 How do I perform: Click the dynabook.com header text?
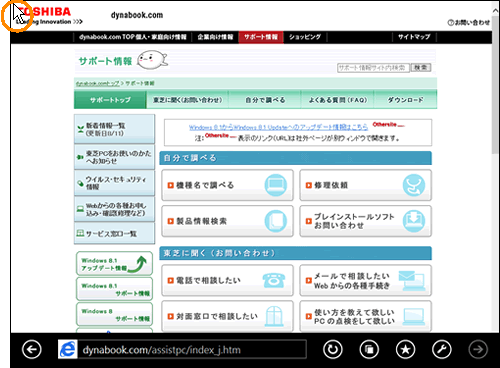137,15
